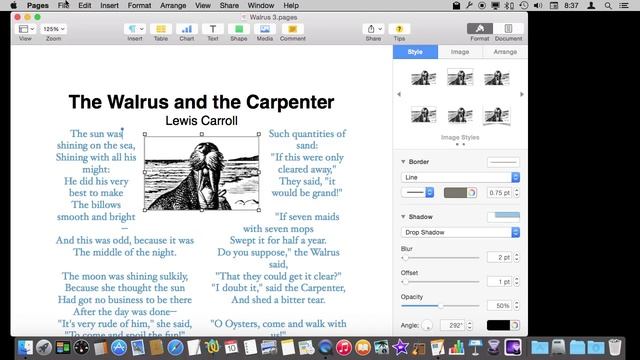Click the border color well
Image resolution: width=640 pixels, height=360 pixels.
point(455,193)
